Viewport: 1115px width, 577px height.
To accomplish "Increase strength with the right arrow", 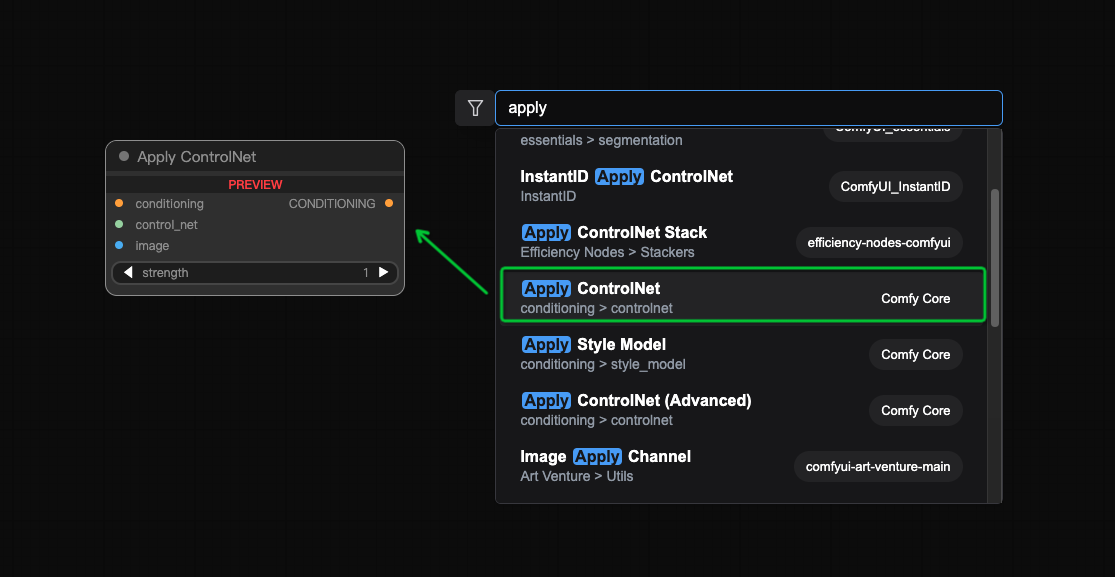I will pos(383,273).
